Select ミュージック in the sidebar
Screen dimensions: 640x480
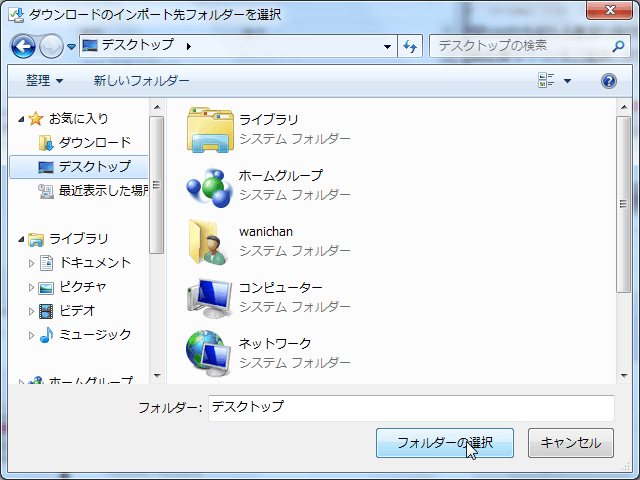[95, 335]
